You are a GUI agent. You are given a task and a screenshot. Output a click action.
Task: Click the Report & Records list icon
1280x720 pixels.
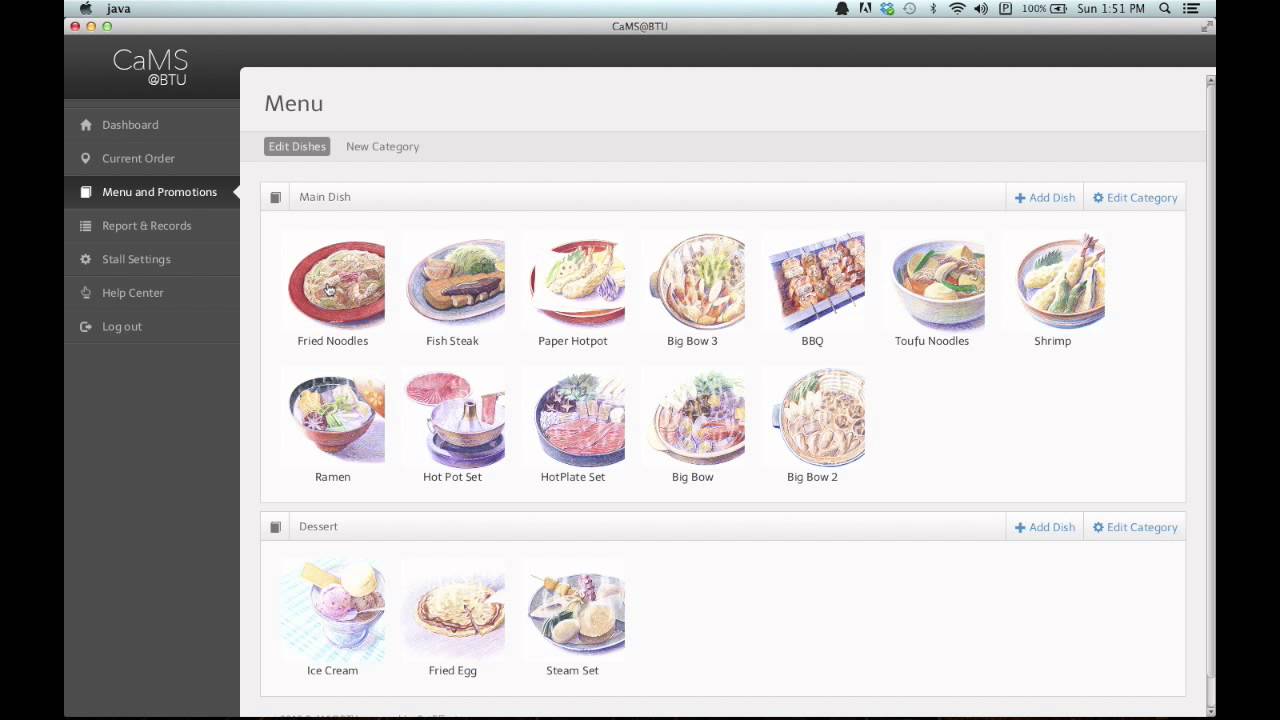coord(85,226)
